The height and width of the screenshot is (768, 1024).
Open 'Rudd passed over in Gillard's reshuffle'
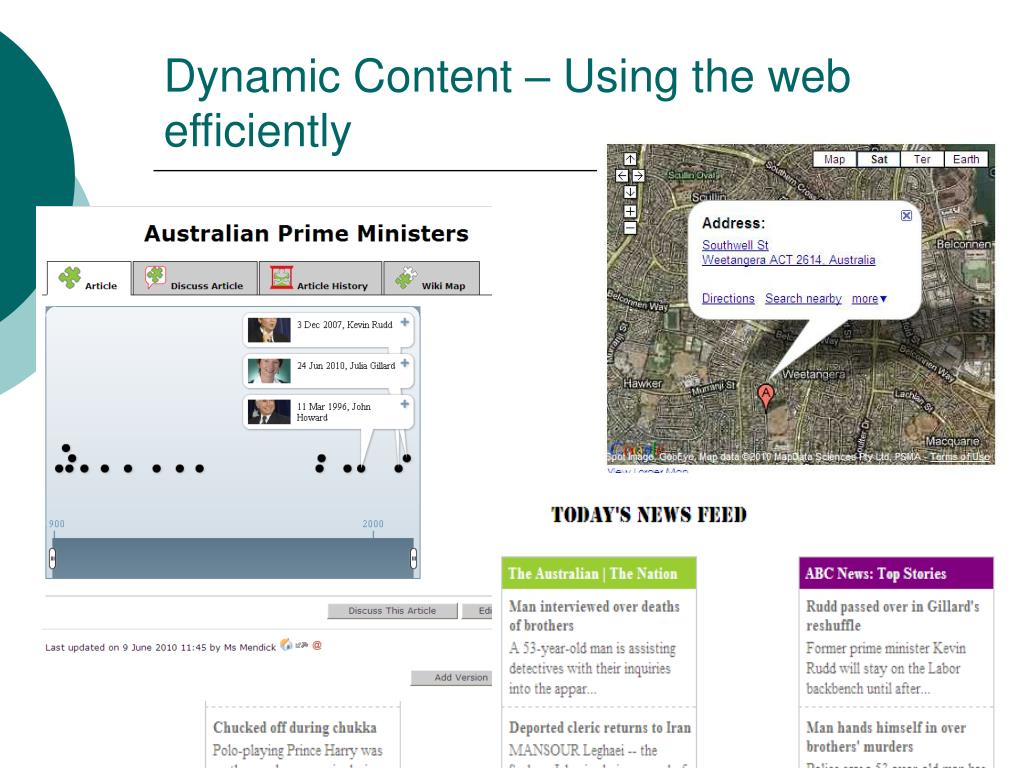pos(892,616)
